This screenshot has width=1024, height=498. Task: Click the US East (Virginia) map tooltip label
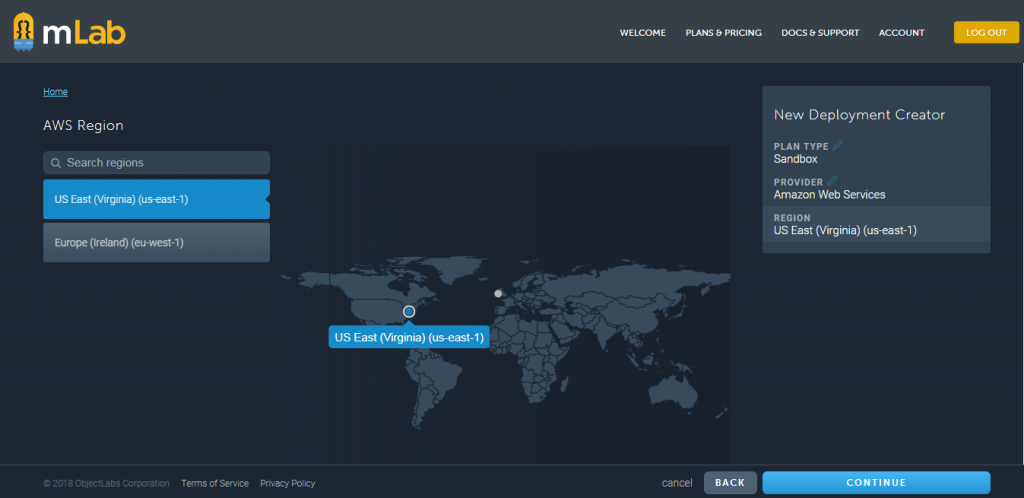pyautogui.click(x=409, y=338)
